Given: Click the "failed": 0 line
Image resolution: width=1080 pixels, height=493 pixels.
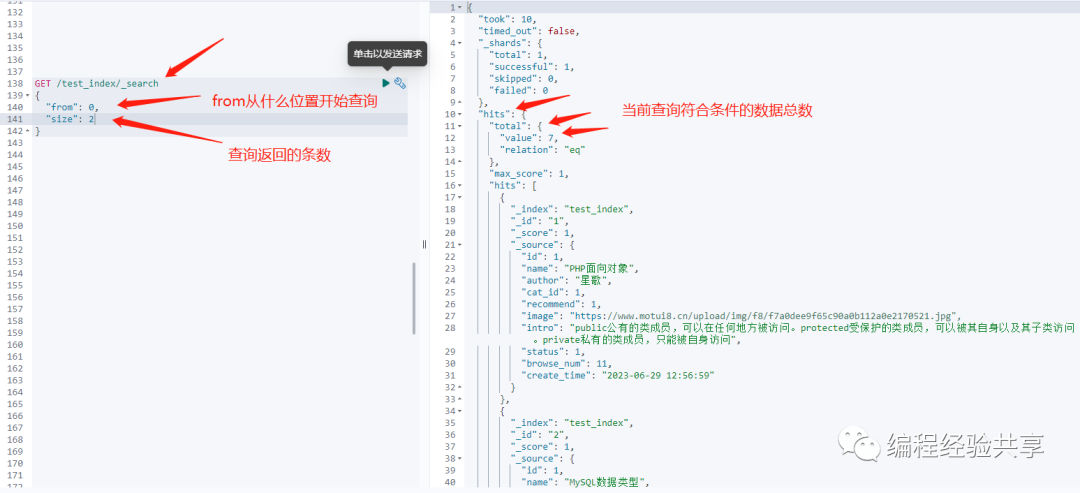Looking at the screenshot, I should coord(518,90).
